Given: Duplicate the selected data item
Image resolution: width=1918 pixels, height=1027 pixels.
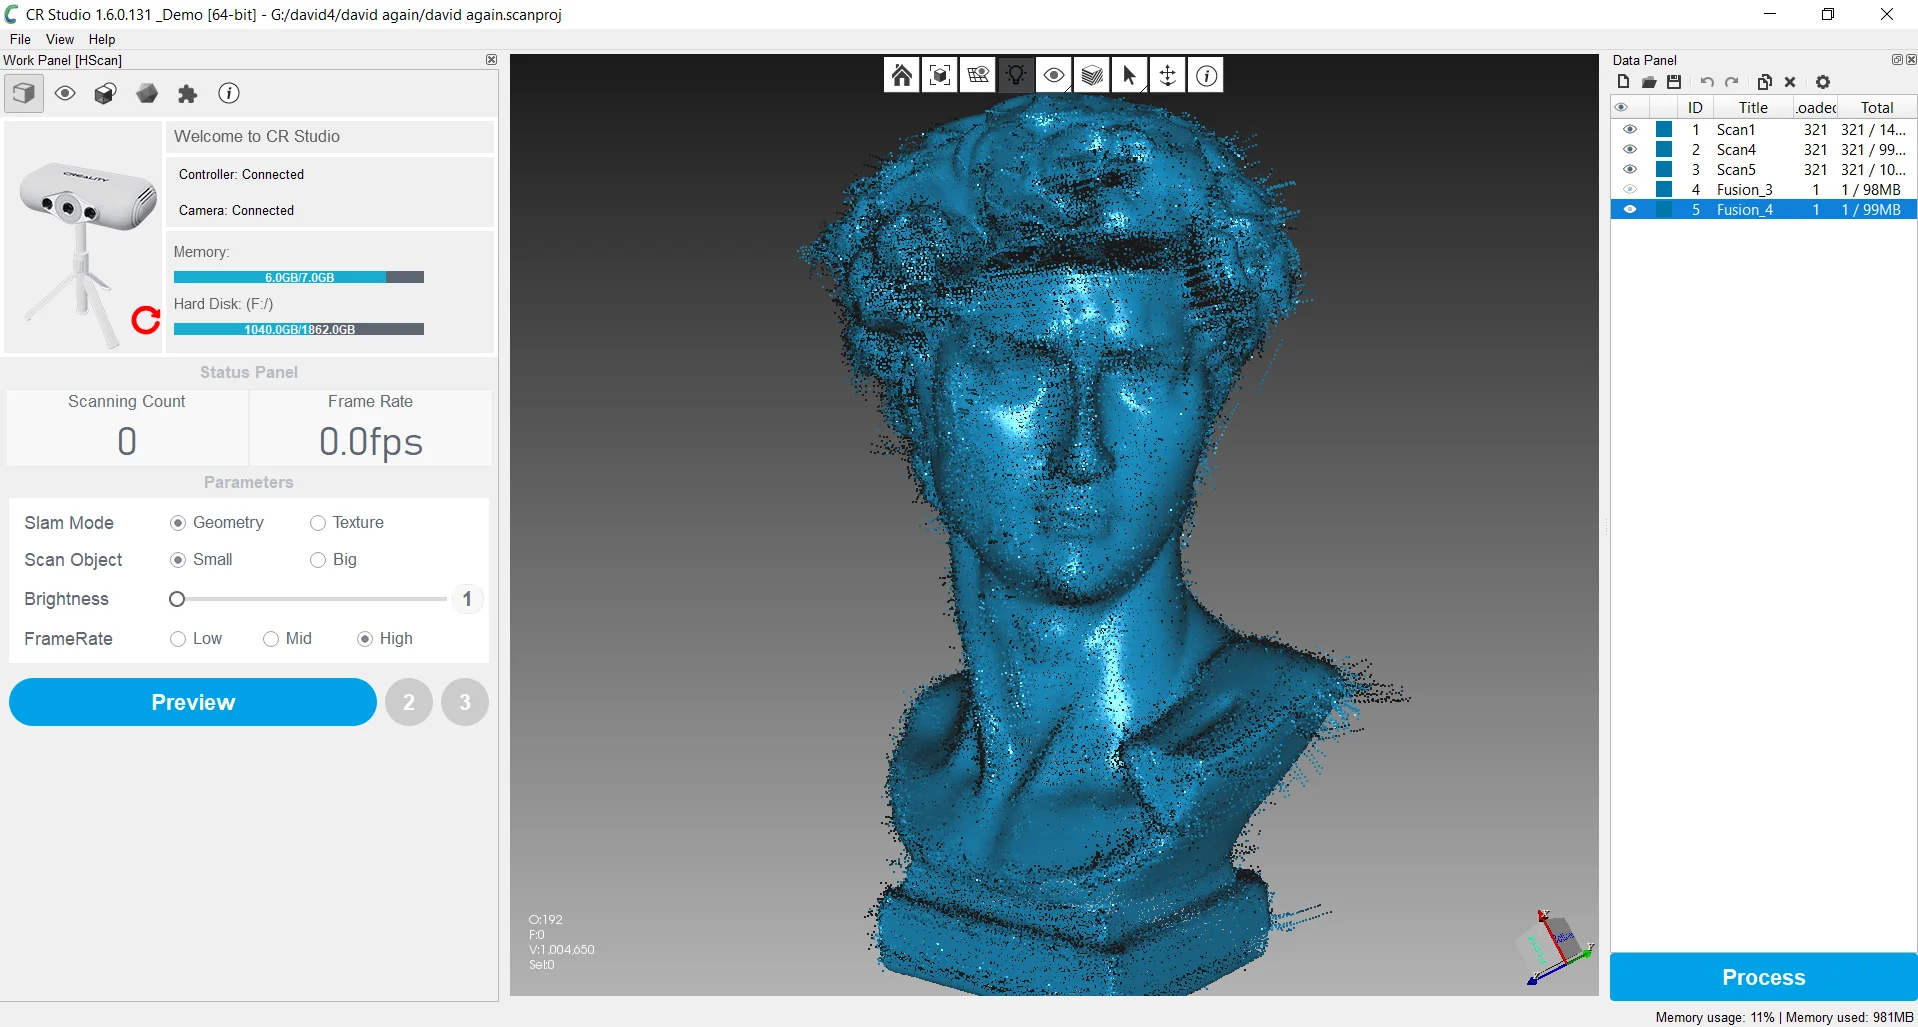Looking at the screenshot, I should click(x=1765, y=82).
